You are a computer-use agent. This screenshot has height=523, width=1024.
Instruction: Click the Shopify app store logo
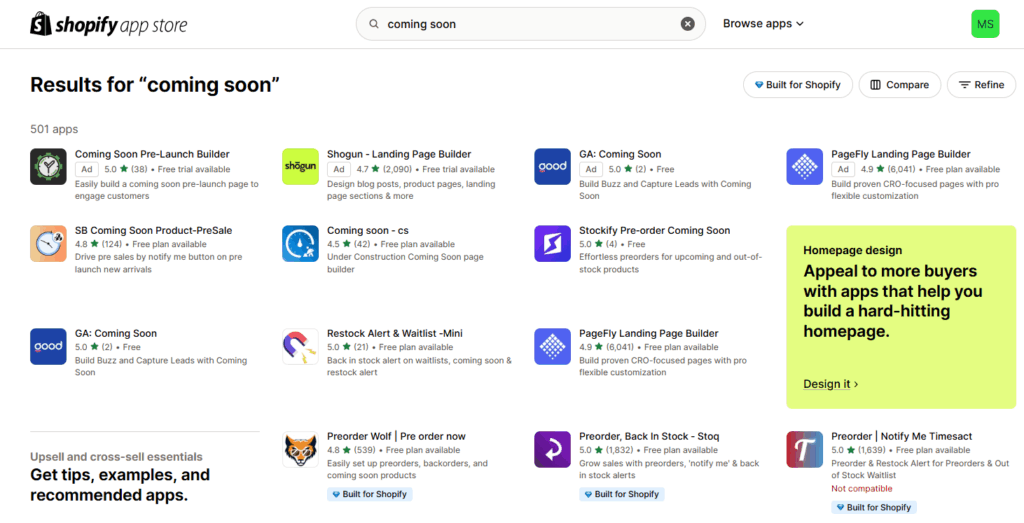click(x=108, y=24)
